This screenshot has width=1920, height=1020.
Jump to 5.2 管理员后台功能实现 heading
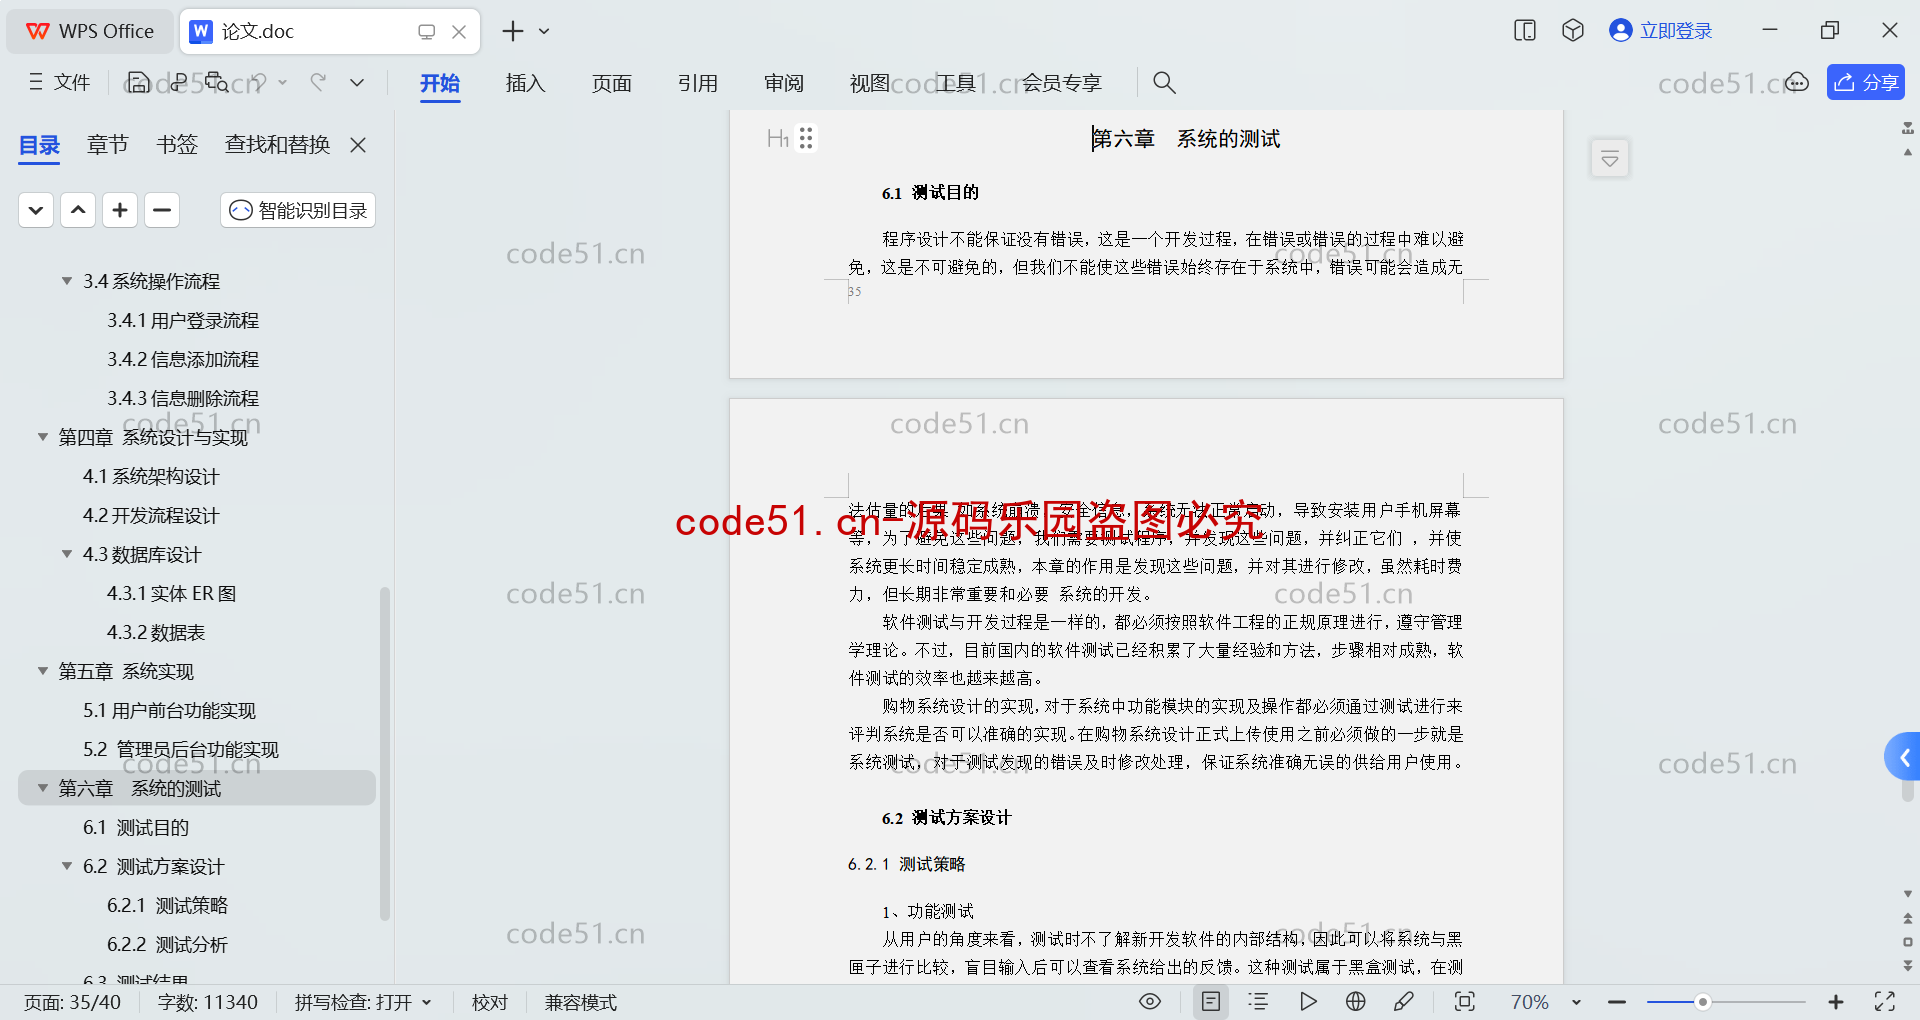[181, 749]
